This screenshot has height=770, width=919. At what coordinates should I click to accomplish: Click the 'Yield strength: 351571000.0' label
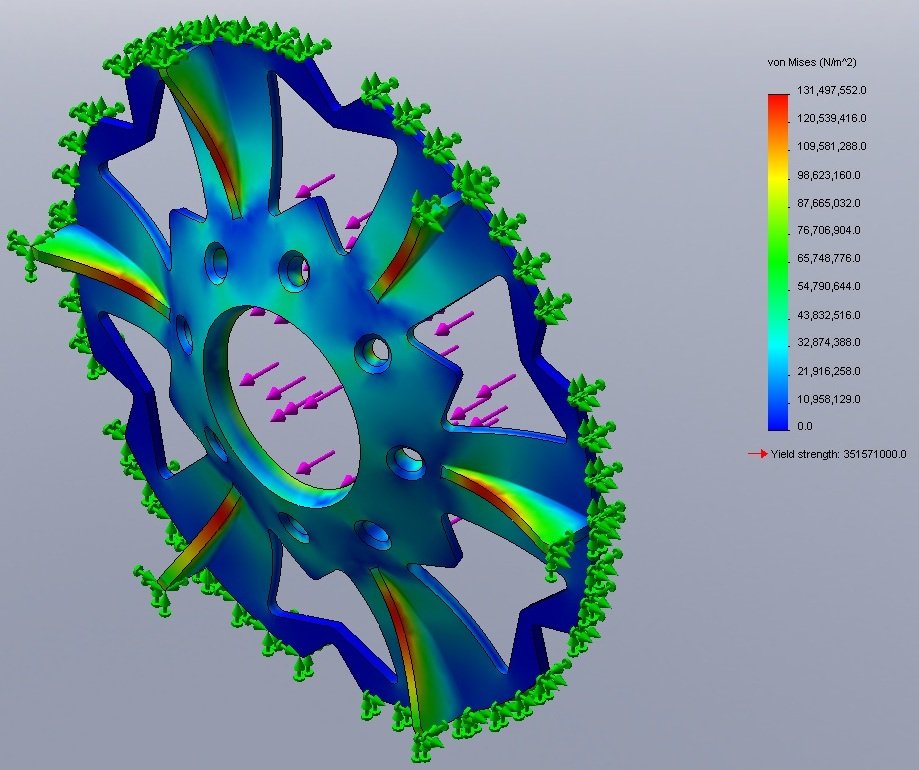click(x=838, y=454)
